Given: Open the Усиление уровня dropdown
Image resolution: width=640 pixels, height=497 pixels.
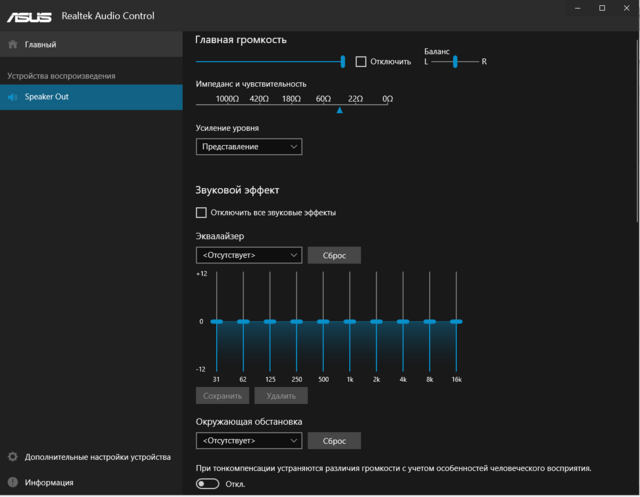Looking at the screenshot, I should point(249,147).
